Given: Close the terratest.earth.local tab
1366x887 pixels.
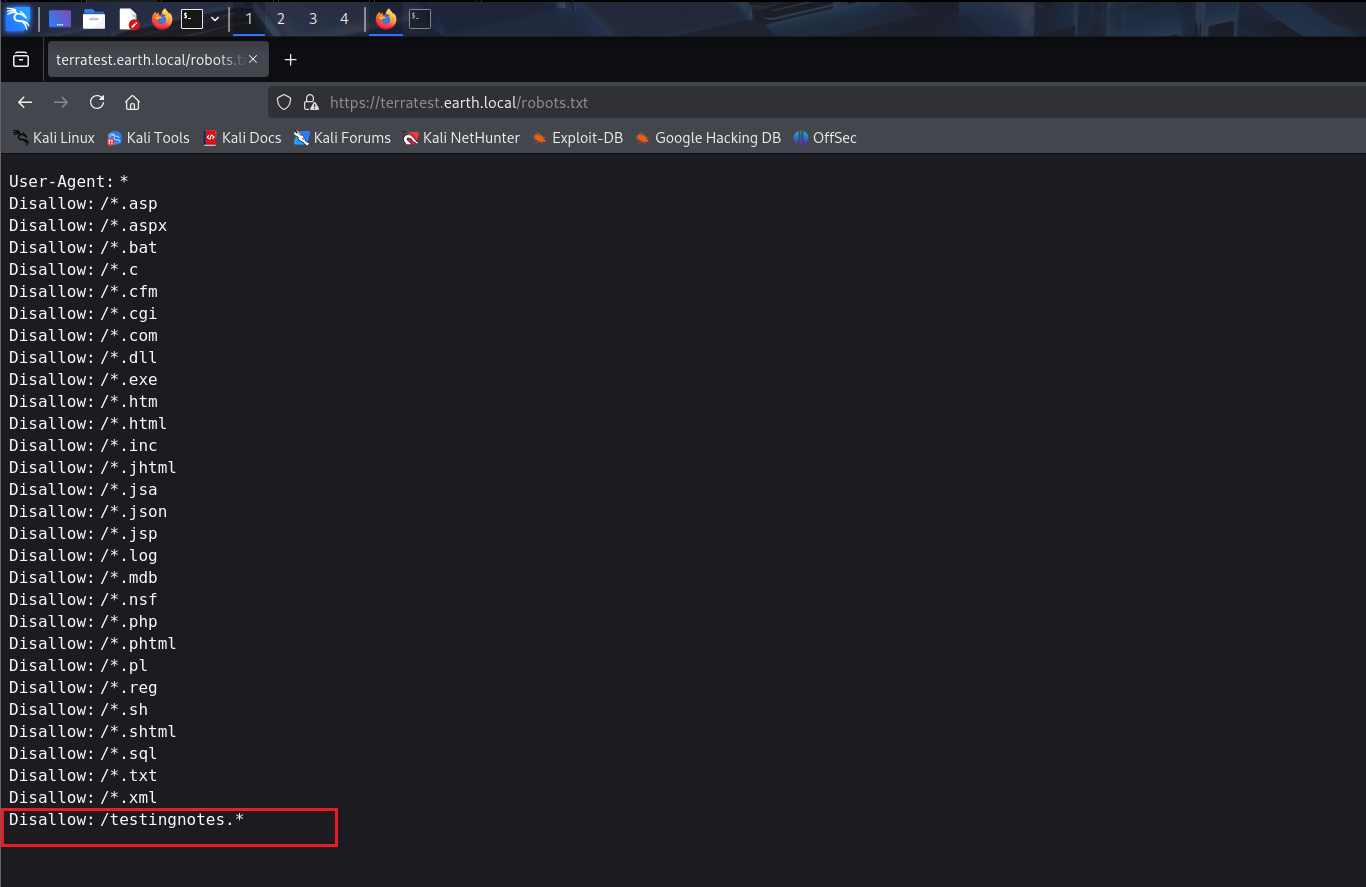Looking at the screenshot, I should (253, 60).
